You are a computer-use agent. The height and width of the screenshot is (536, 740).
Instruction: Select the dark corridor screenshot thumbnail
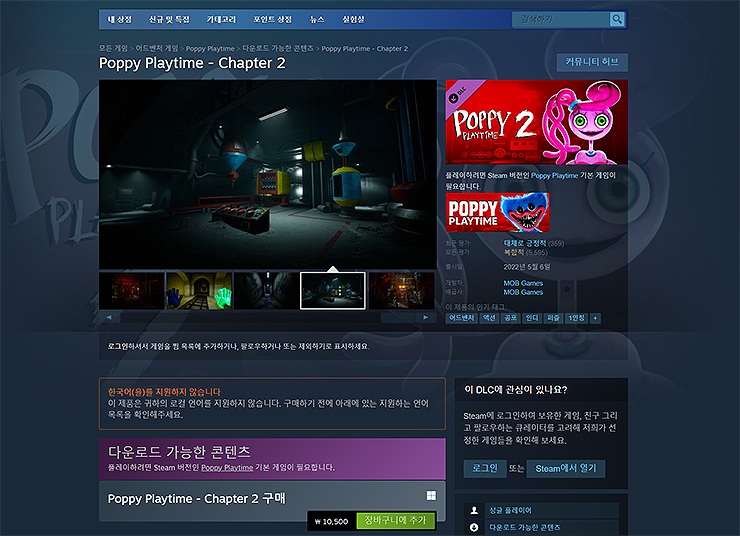[x=266, y=291]
